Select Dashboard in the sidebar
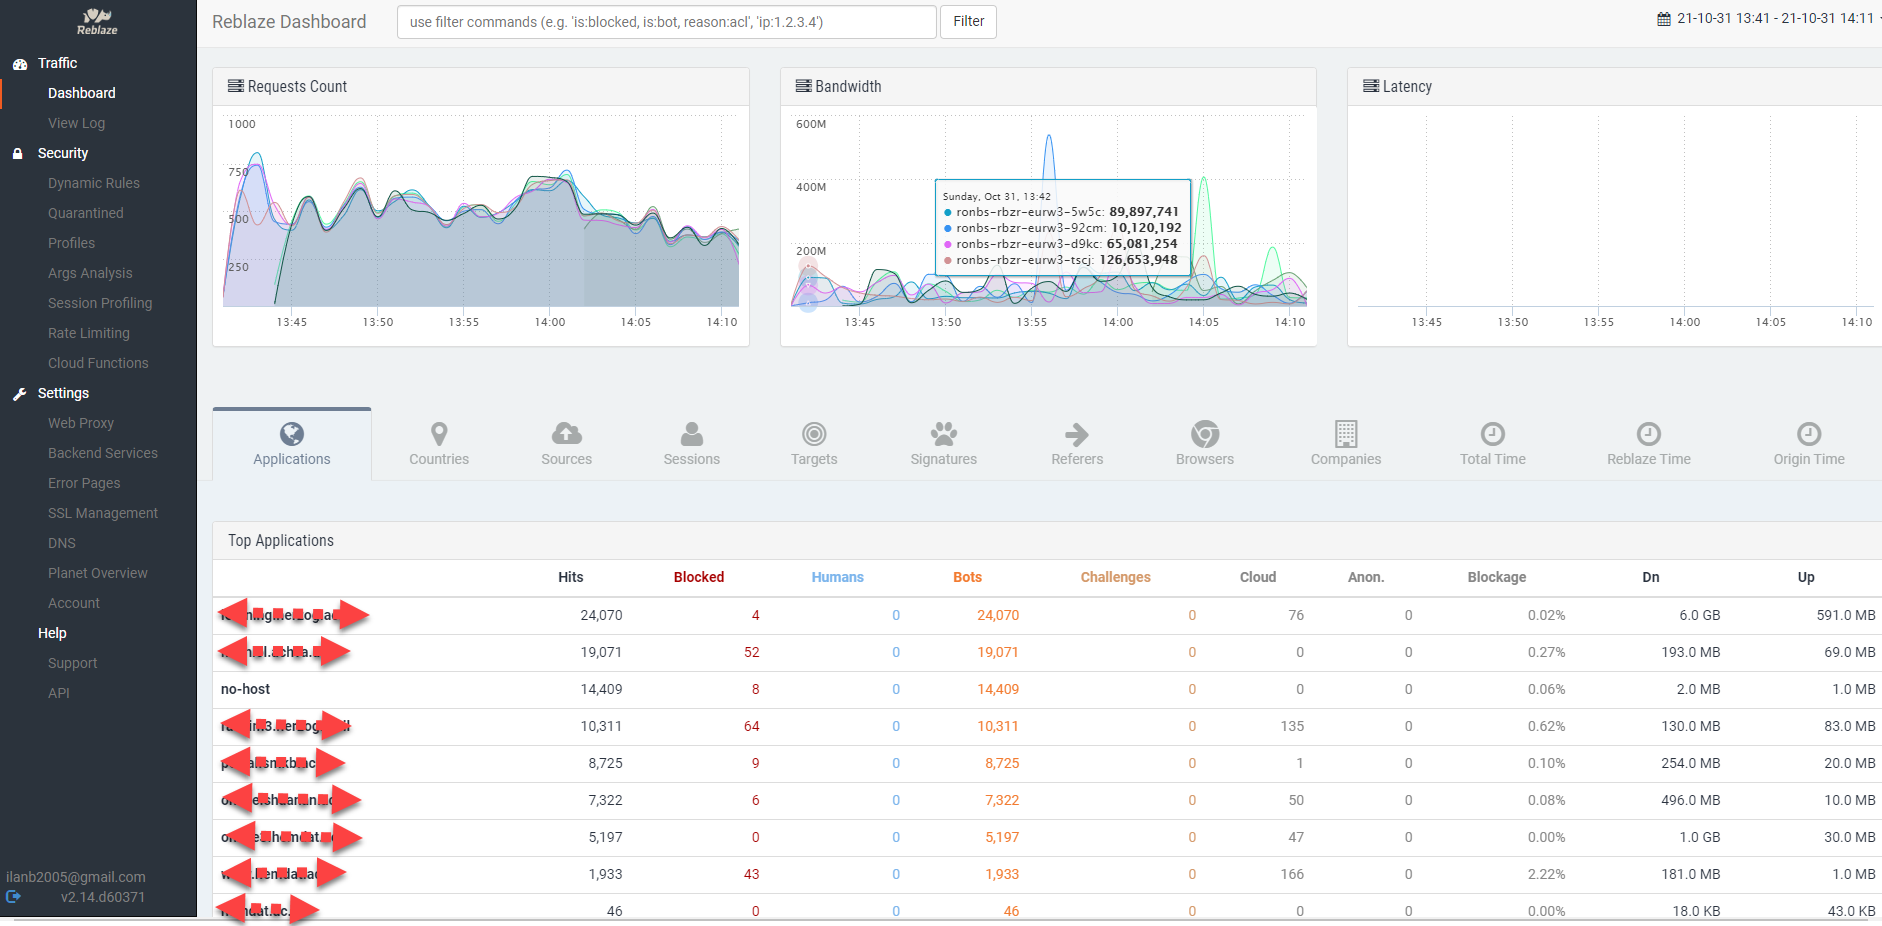 (x=82, y=93)
